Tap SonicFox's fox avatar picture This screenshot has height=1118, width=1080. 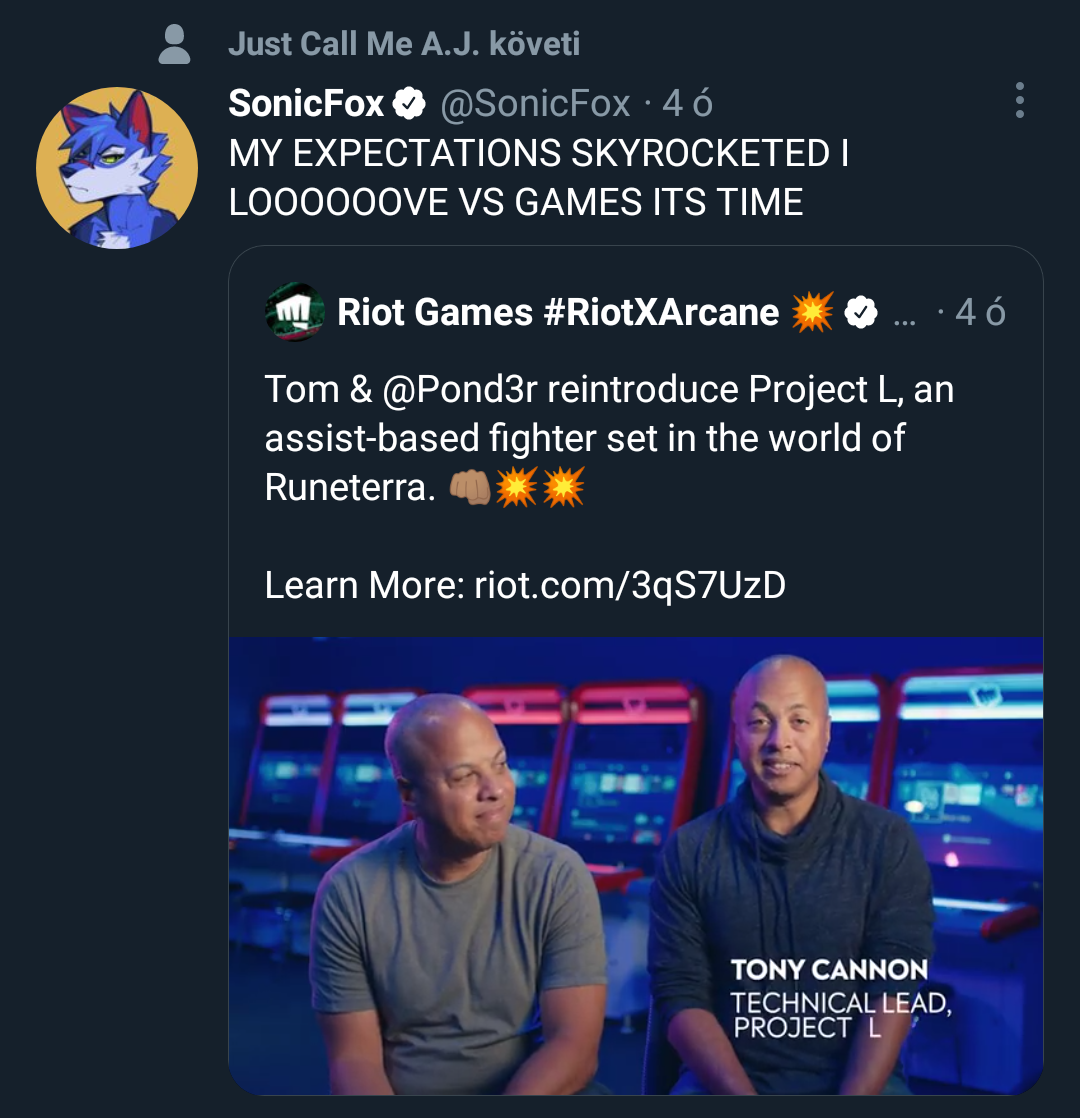[x=117, y=168]
